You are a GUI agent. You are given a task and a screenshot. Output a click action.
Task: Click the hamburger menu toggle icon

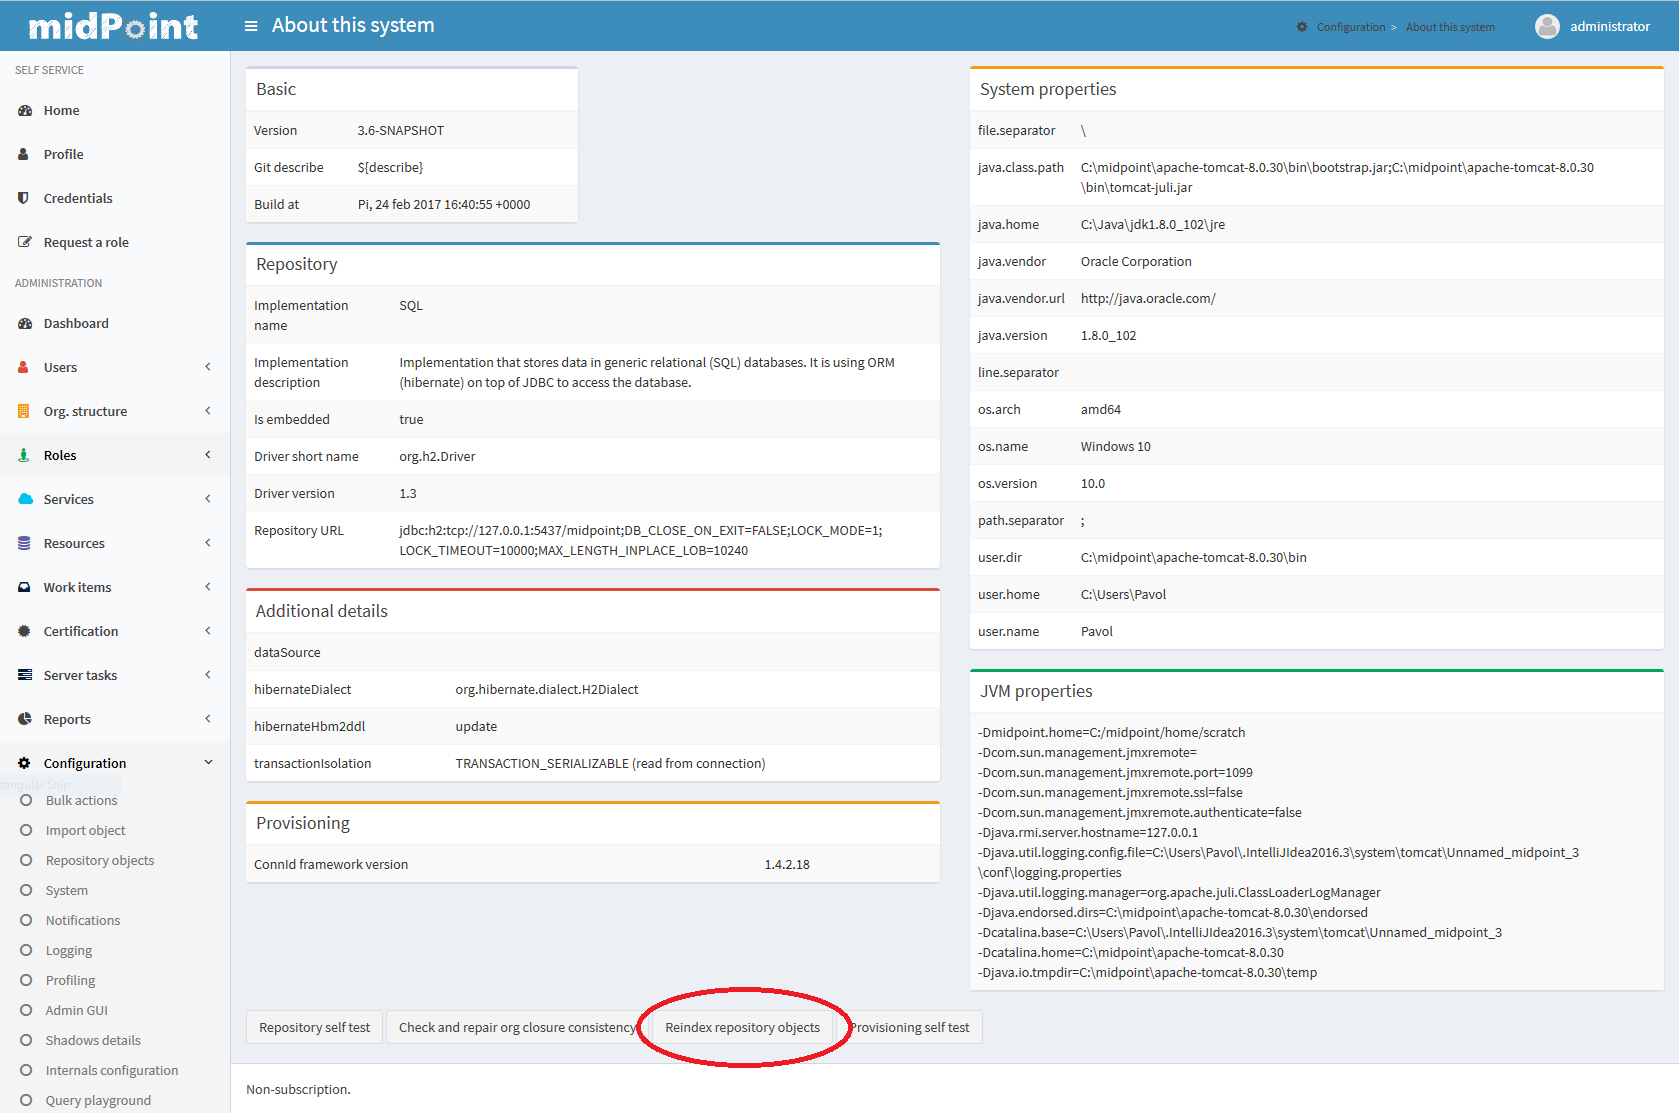tap(251, 26)
